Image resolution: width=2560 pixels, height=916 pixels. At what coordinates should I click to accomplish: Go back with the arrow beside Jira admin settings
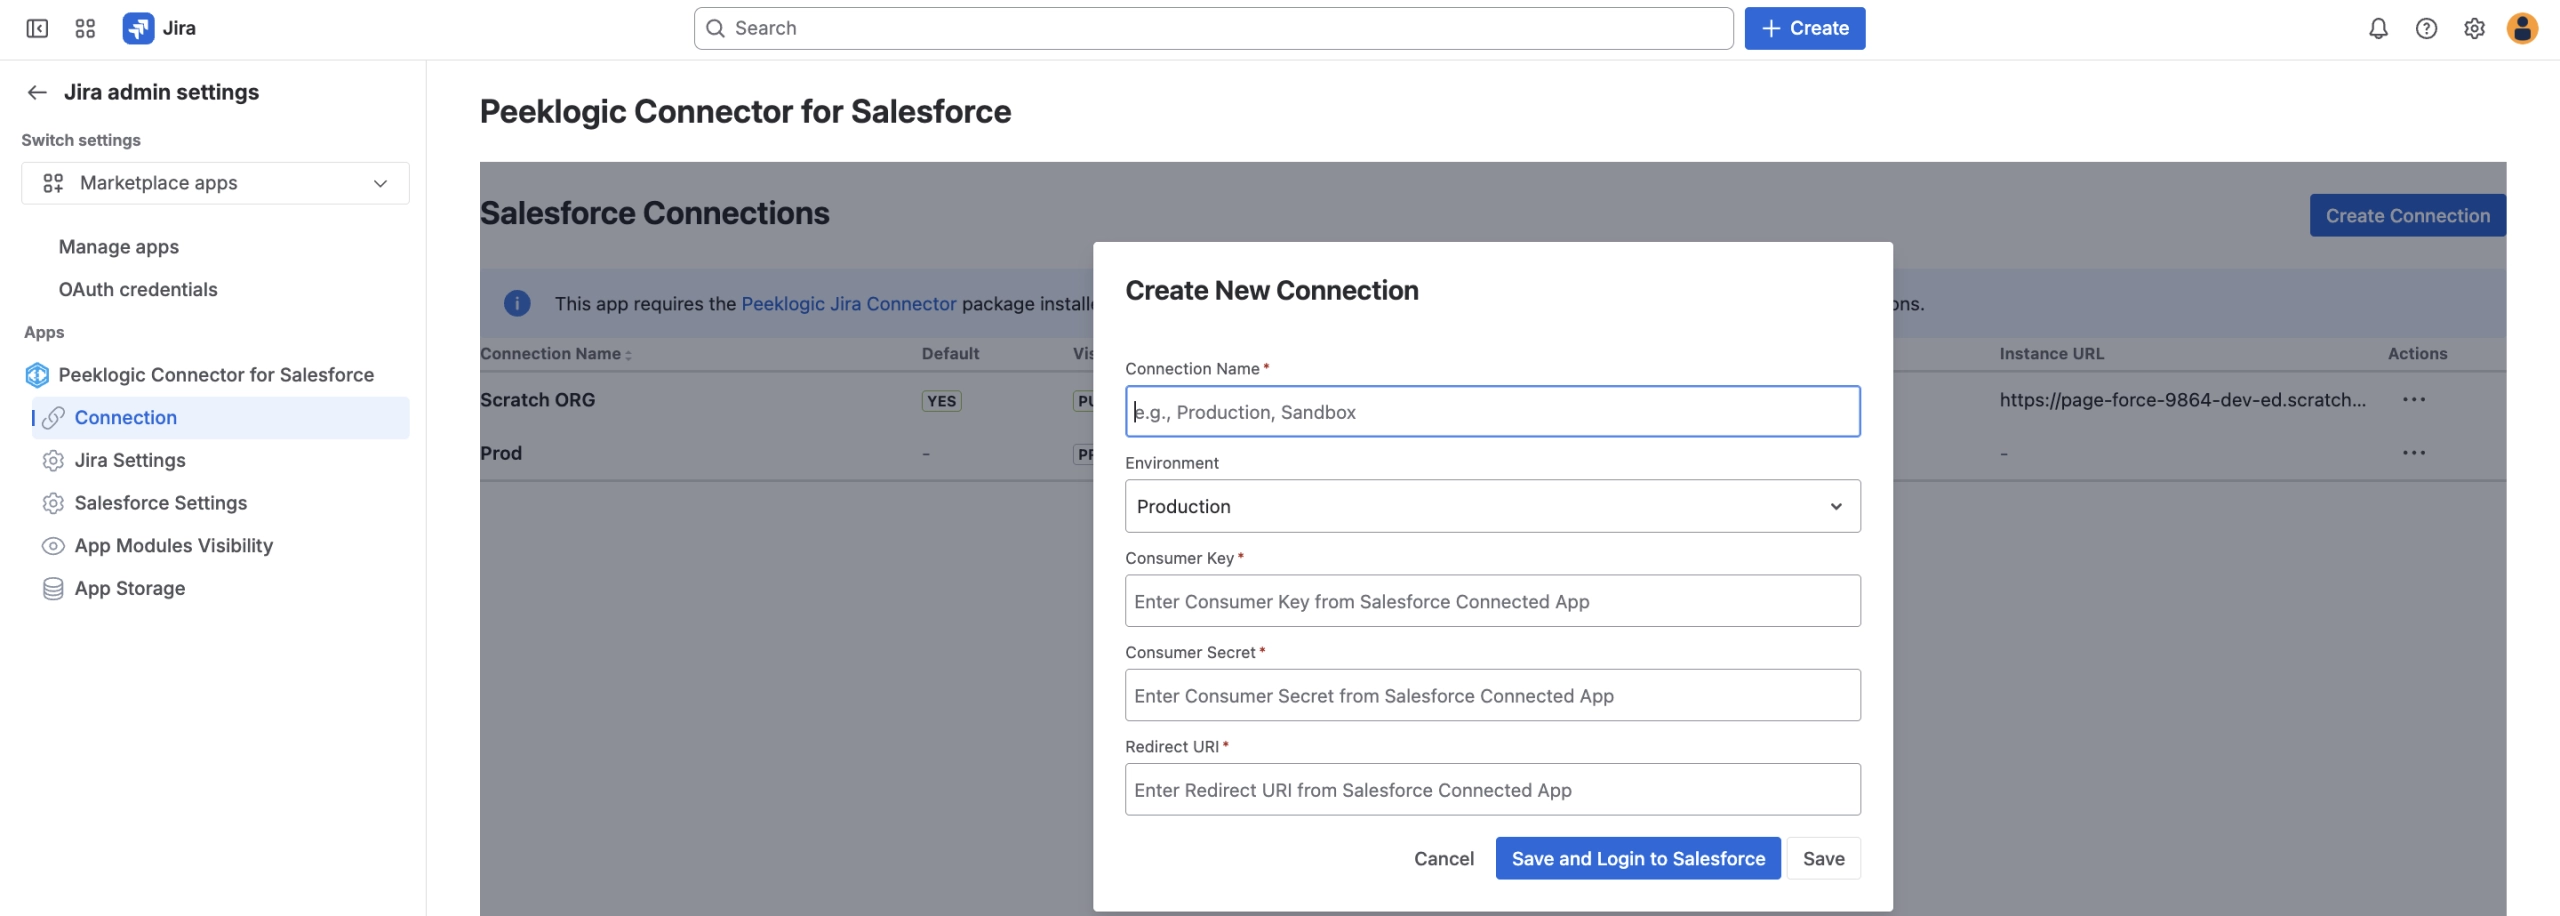coord(37,92)
